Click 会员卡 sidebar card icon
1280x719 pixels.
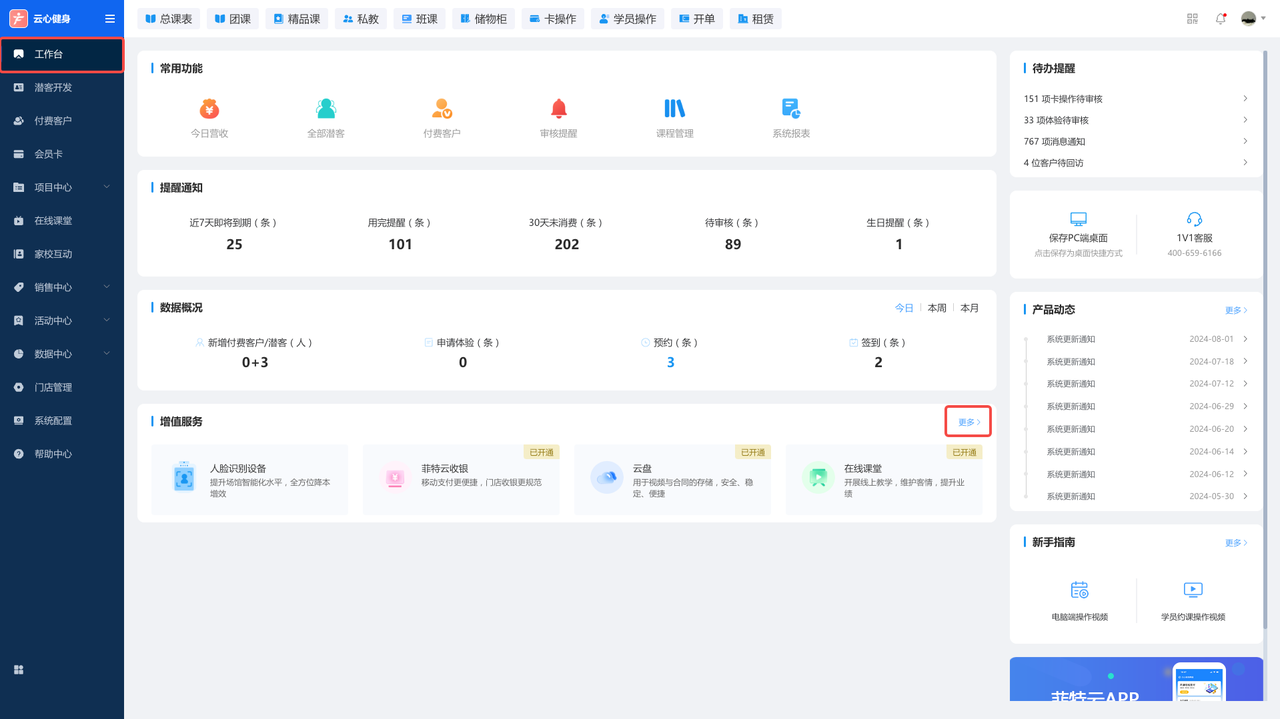18,154
